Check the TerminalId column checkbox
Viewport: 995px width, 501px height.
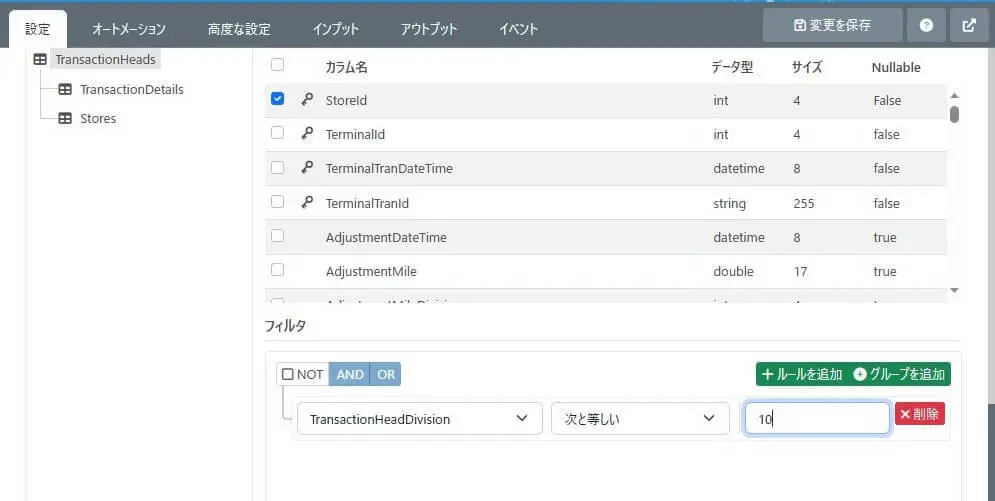(x=277, y=133)
